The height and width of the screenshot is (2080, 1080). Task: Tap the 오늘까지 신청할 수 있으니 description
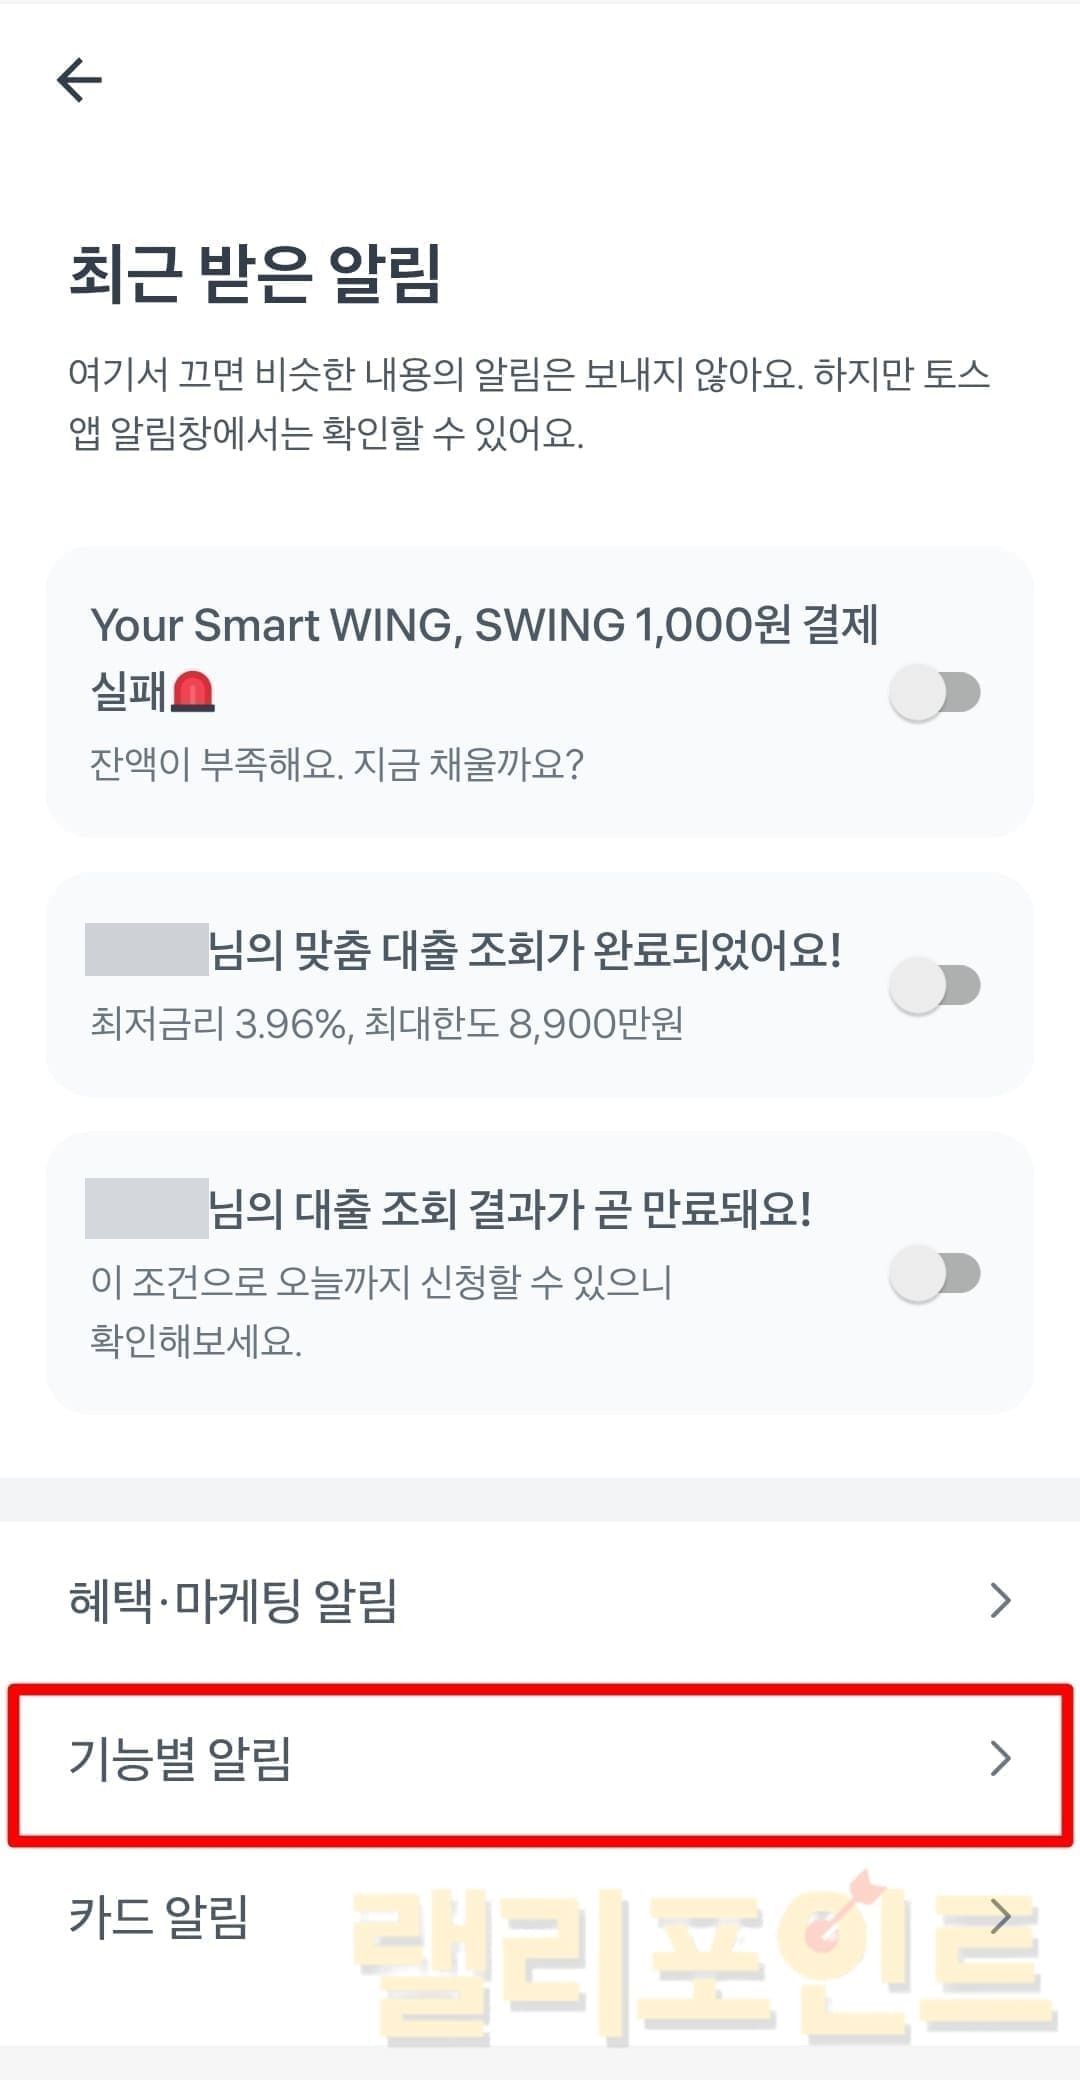click(x=380, y=1283)
